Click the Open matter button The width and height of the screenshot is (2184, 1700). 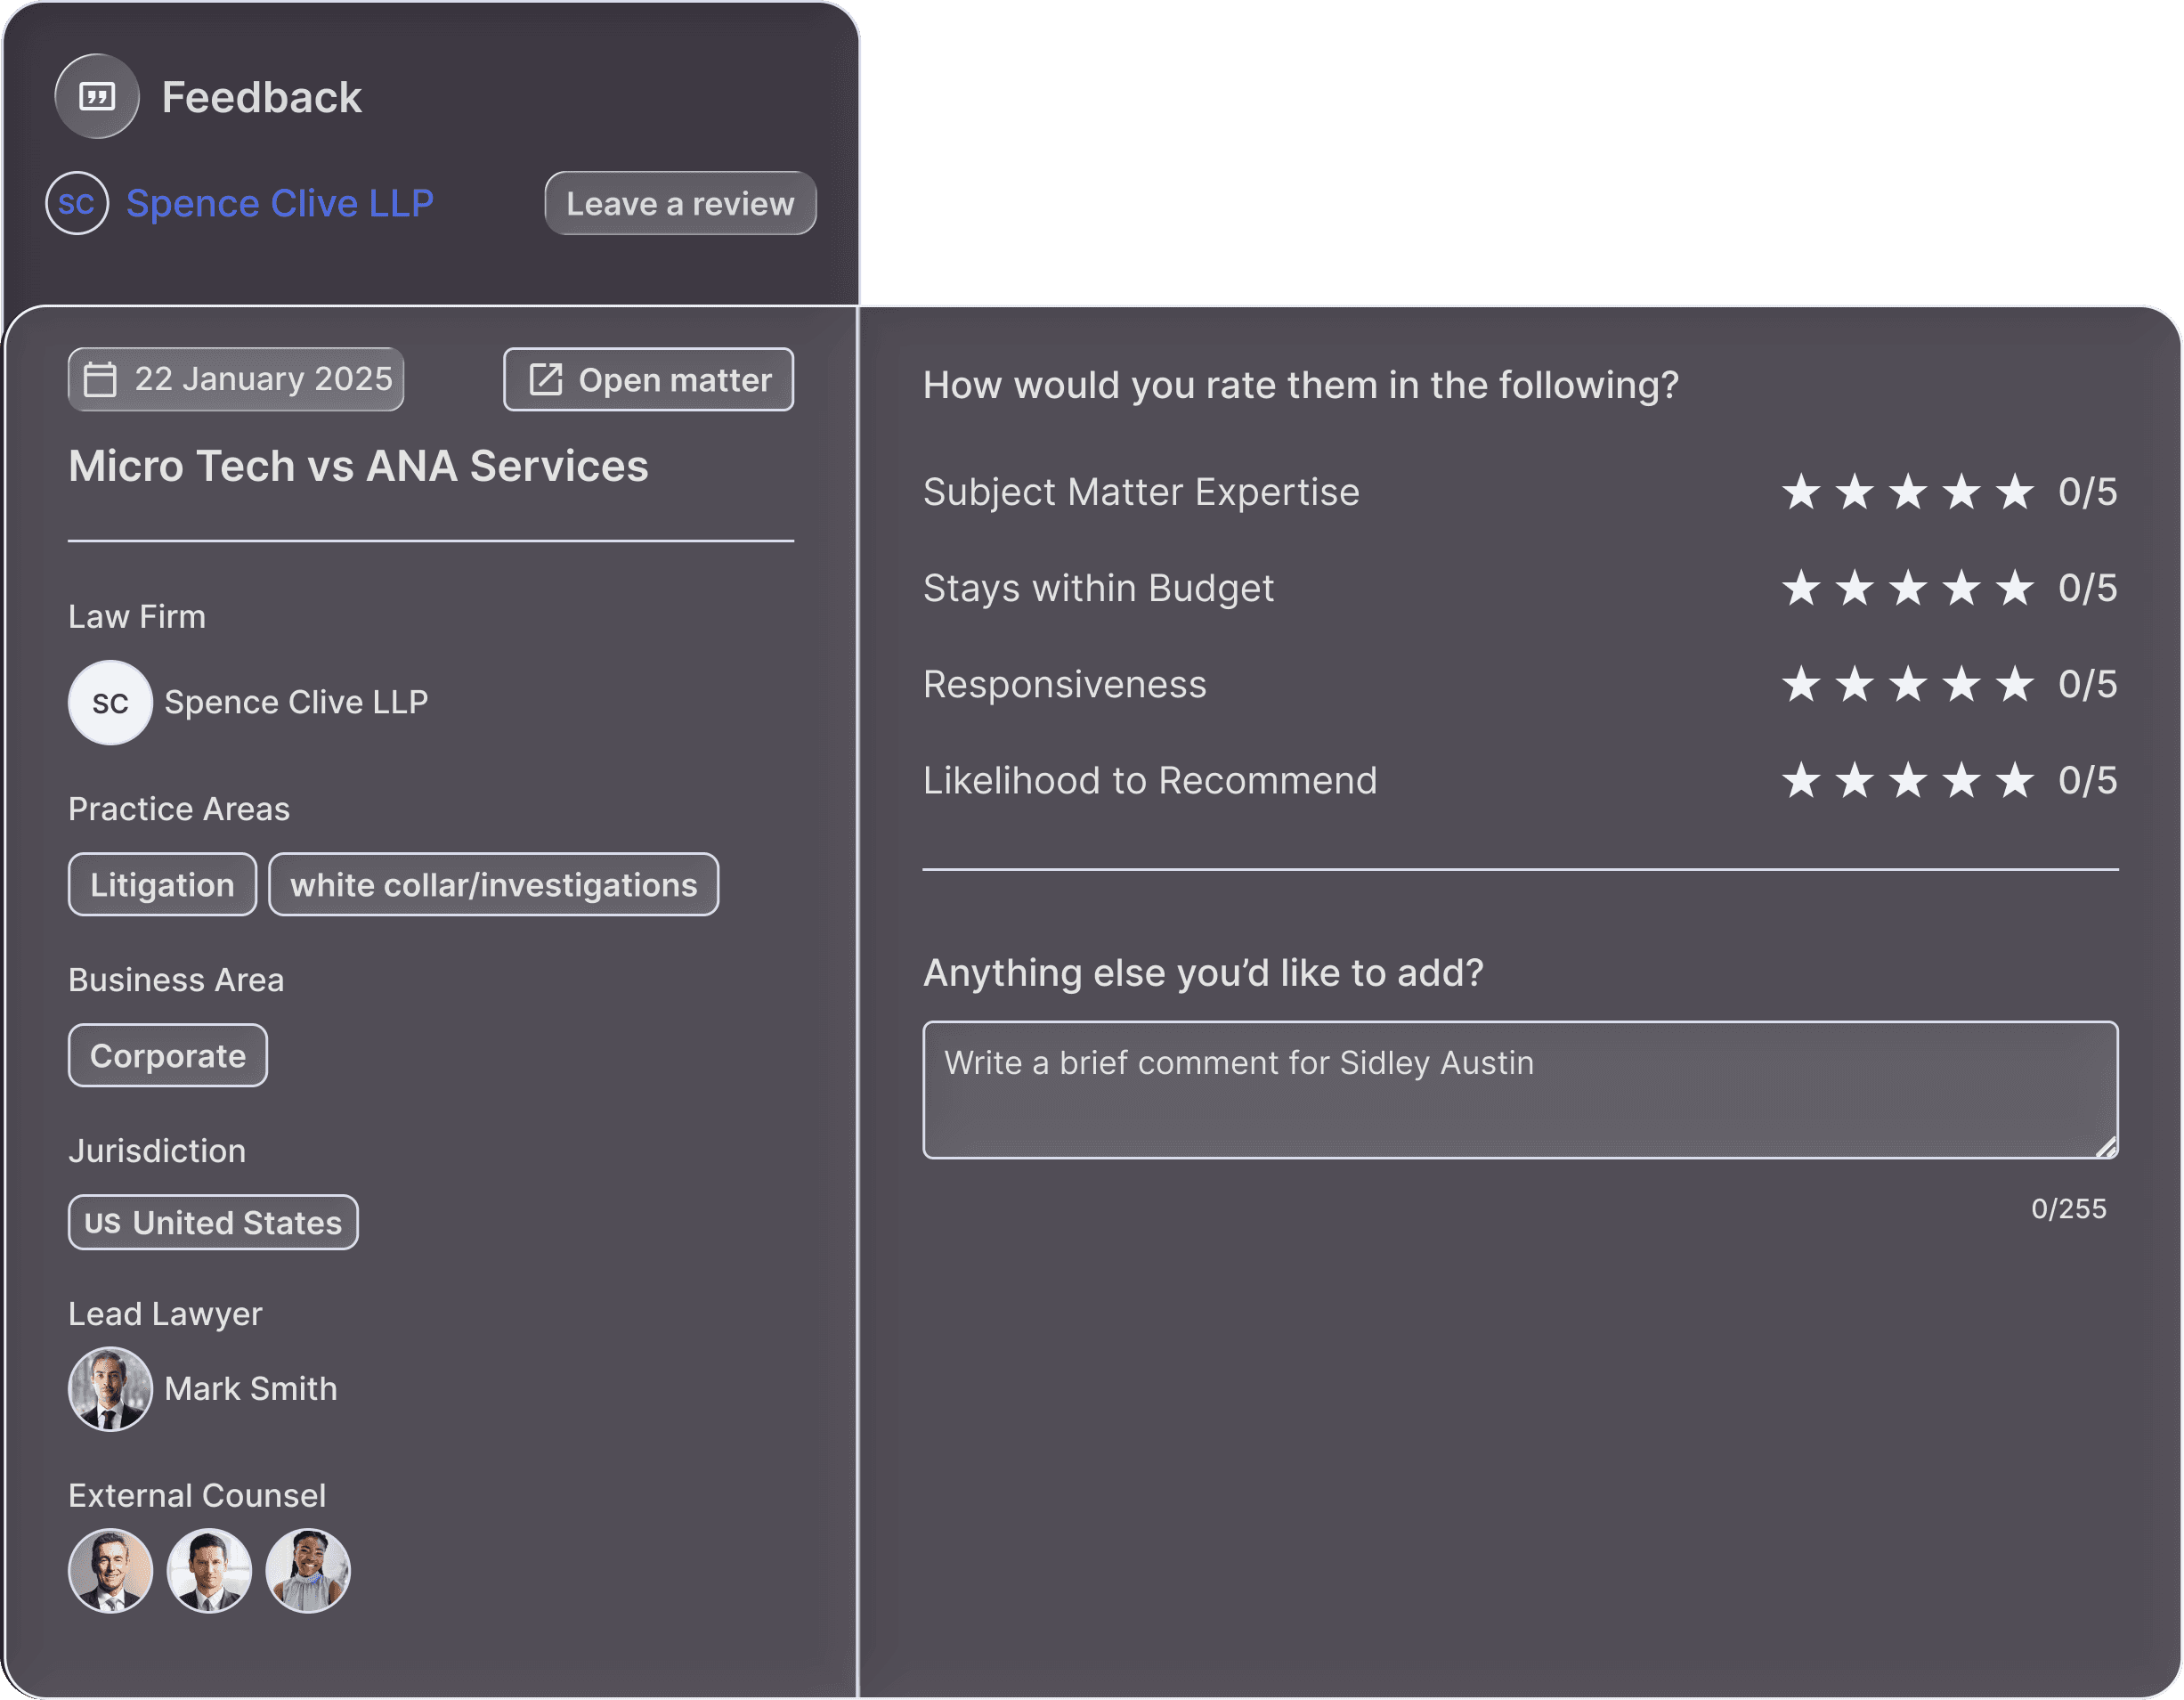pos(648,379)
